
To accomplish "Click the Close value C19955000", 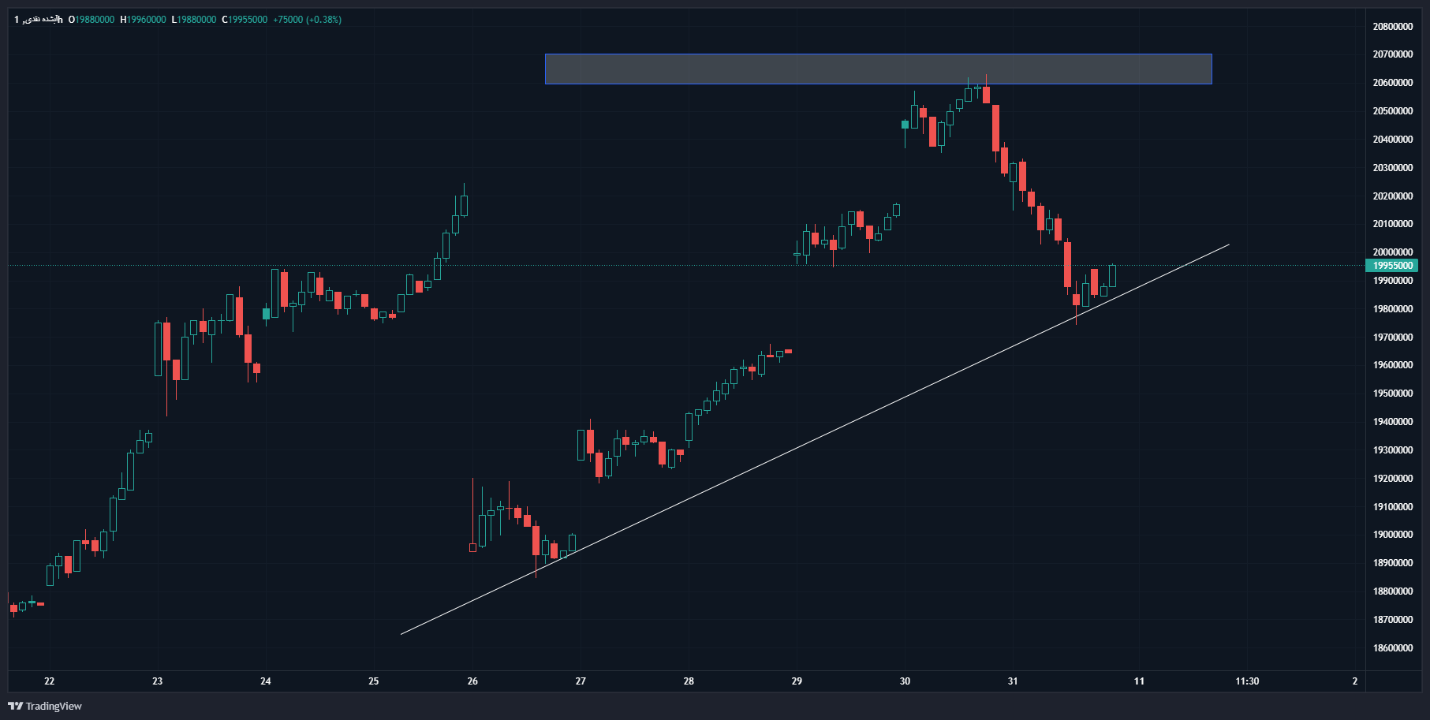I will click(x=244, y=19).
